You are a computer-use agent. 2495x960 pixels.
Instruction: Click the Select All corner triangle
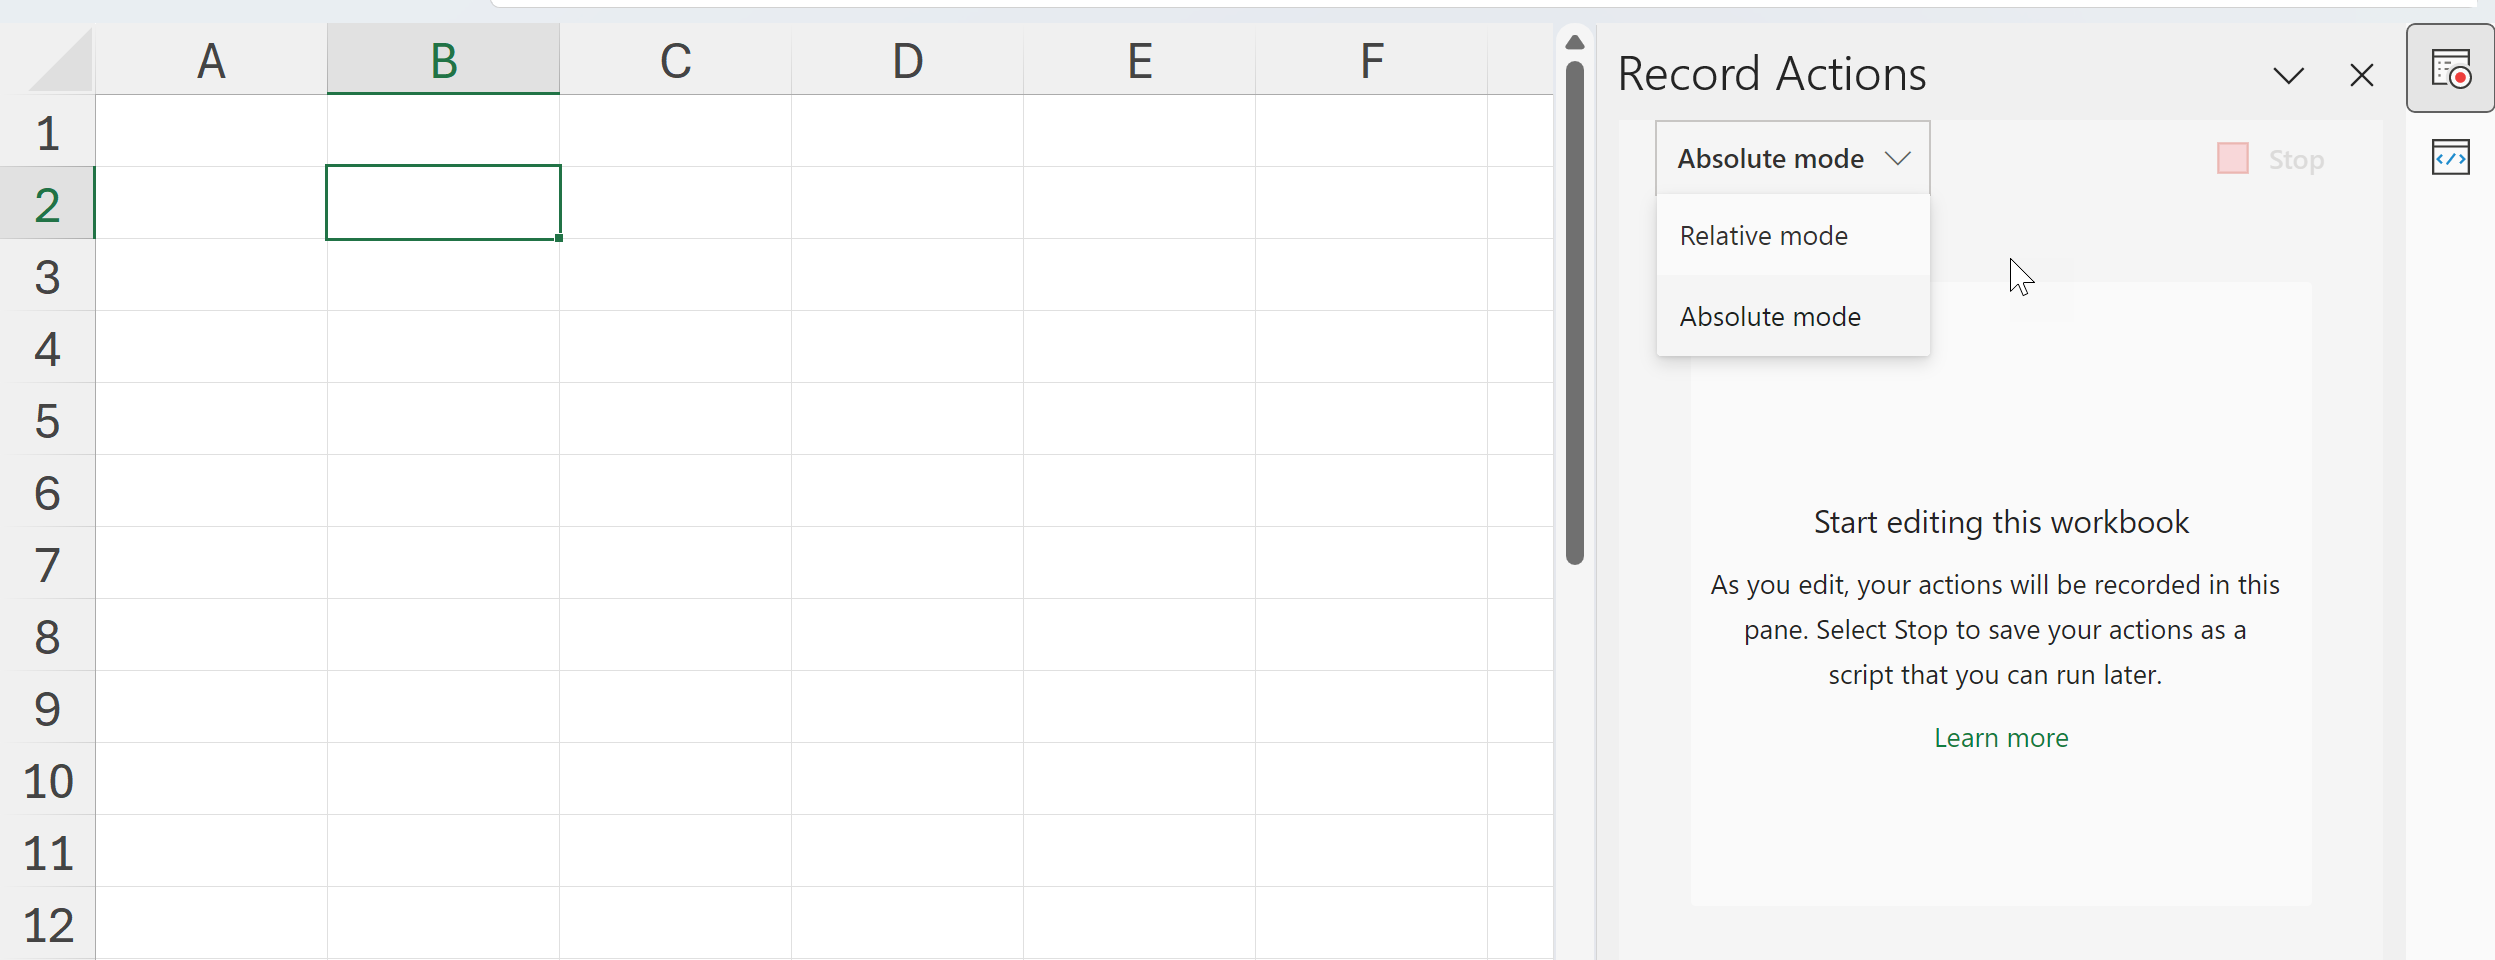point(62,62)
